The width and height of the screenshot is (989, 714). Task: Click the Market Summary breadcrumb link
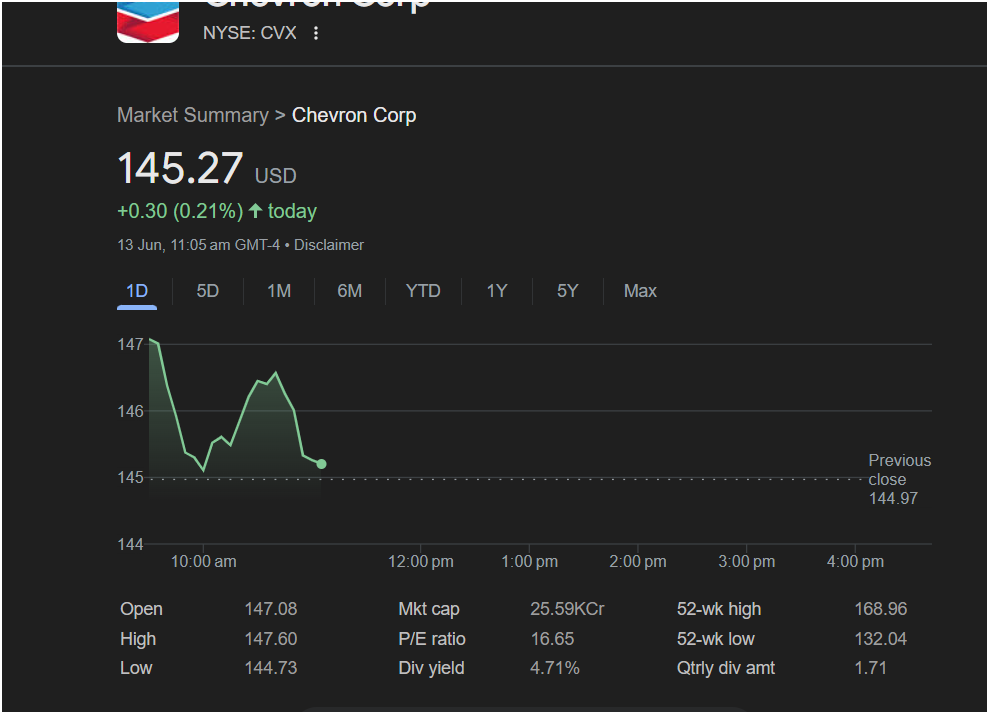(192, 115)
